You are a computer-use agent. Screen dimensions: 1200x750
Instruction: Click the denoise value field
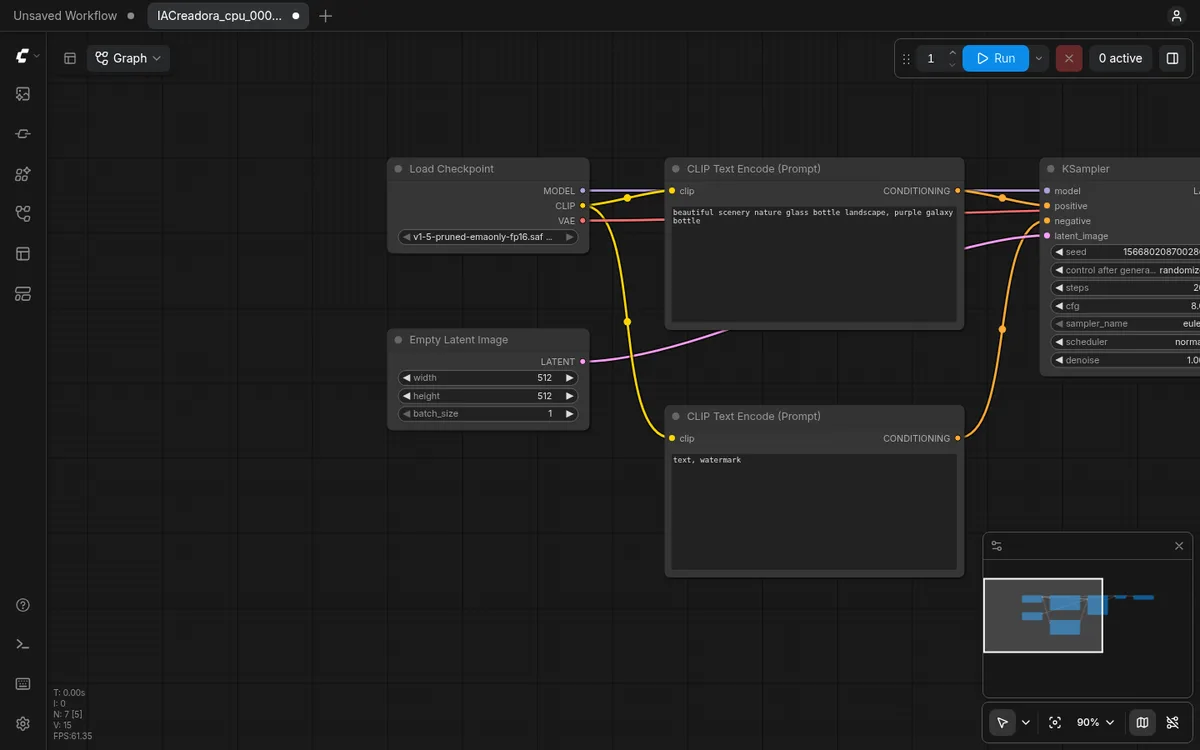coord(1126,360)
